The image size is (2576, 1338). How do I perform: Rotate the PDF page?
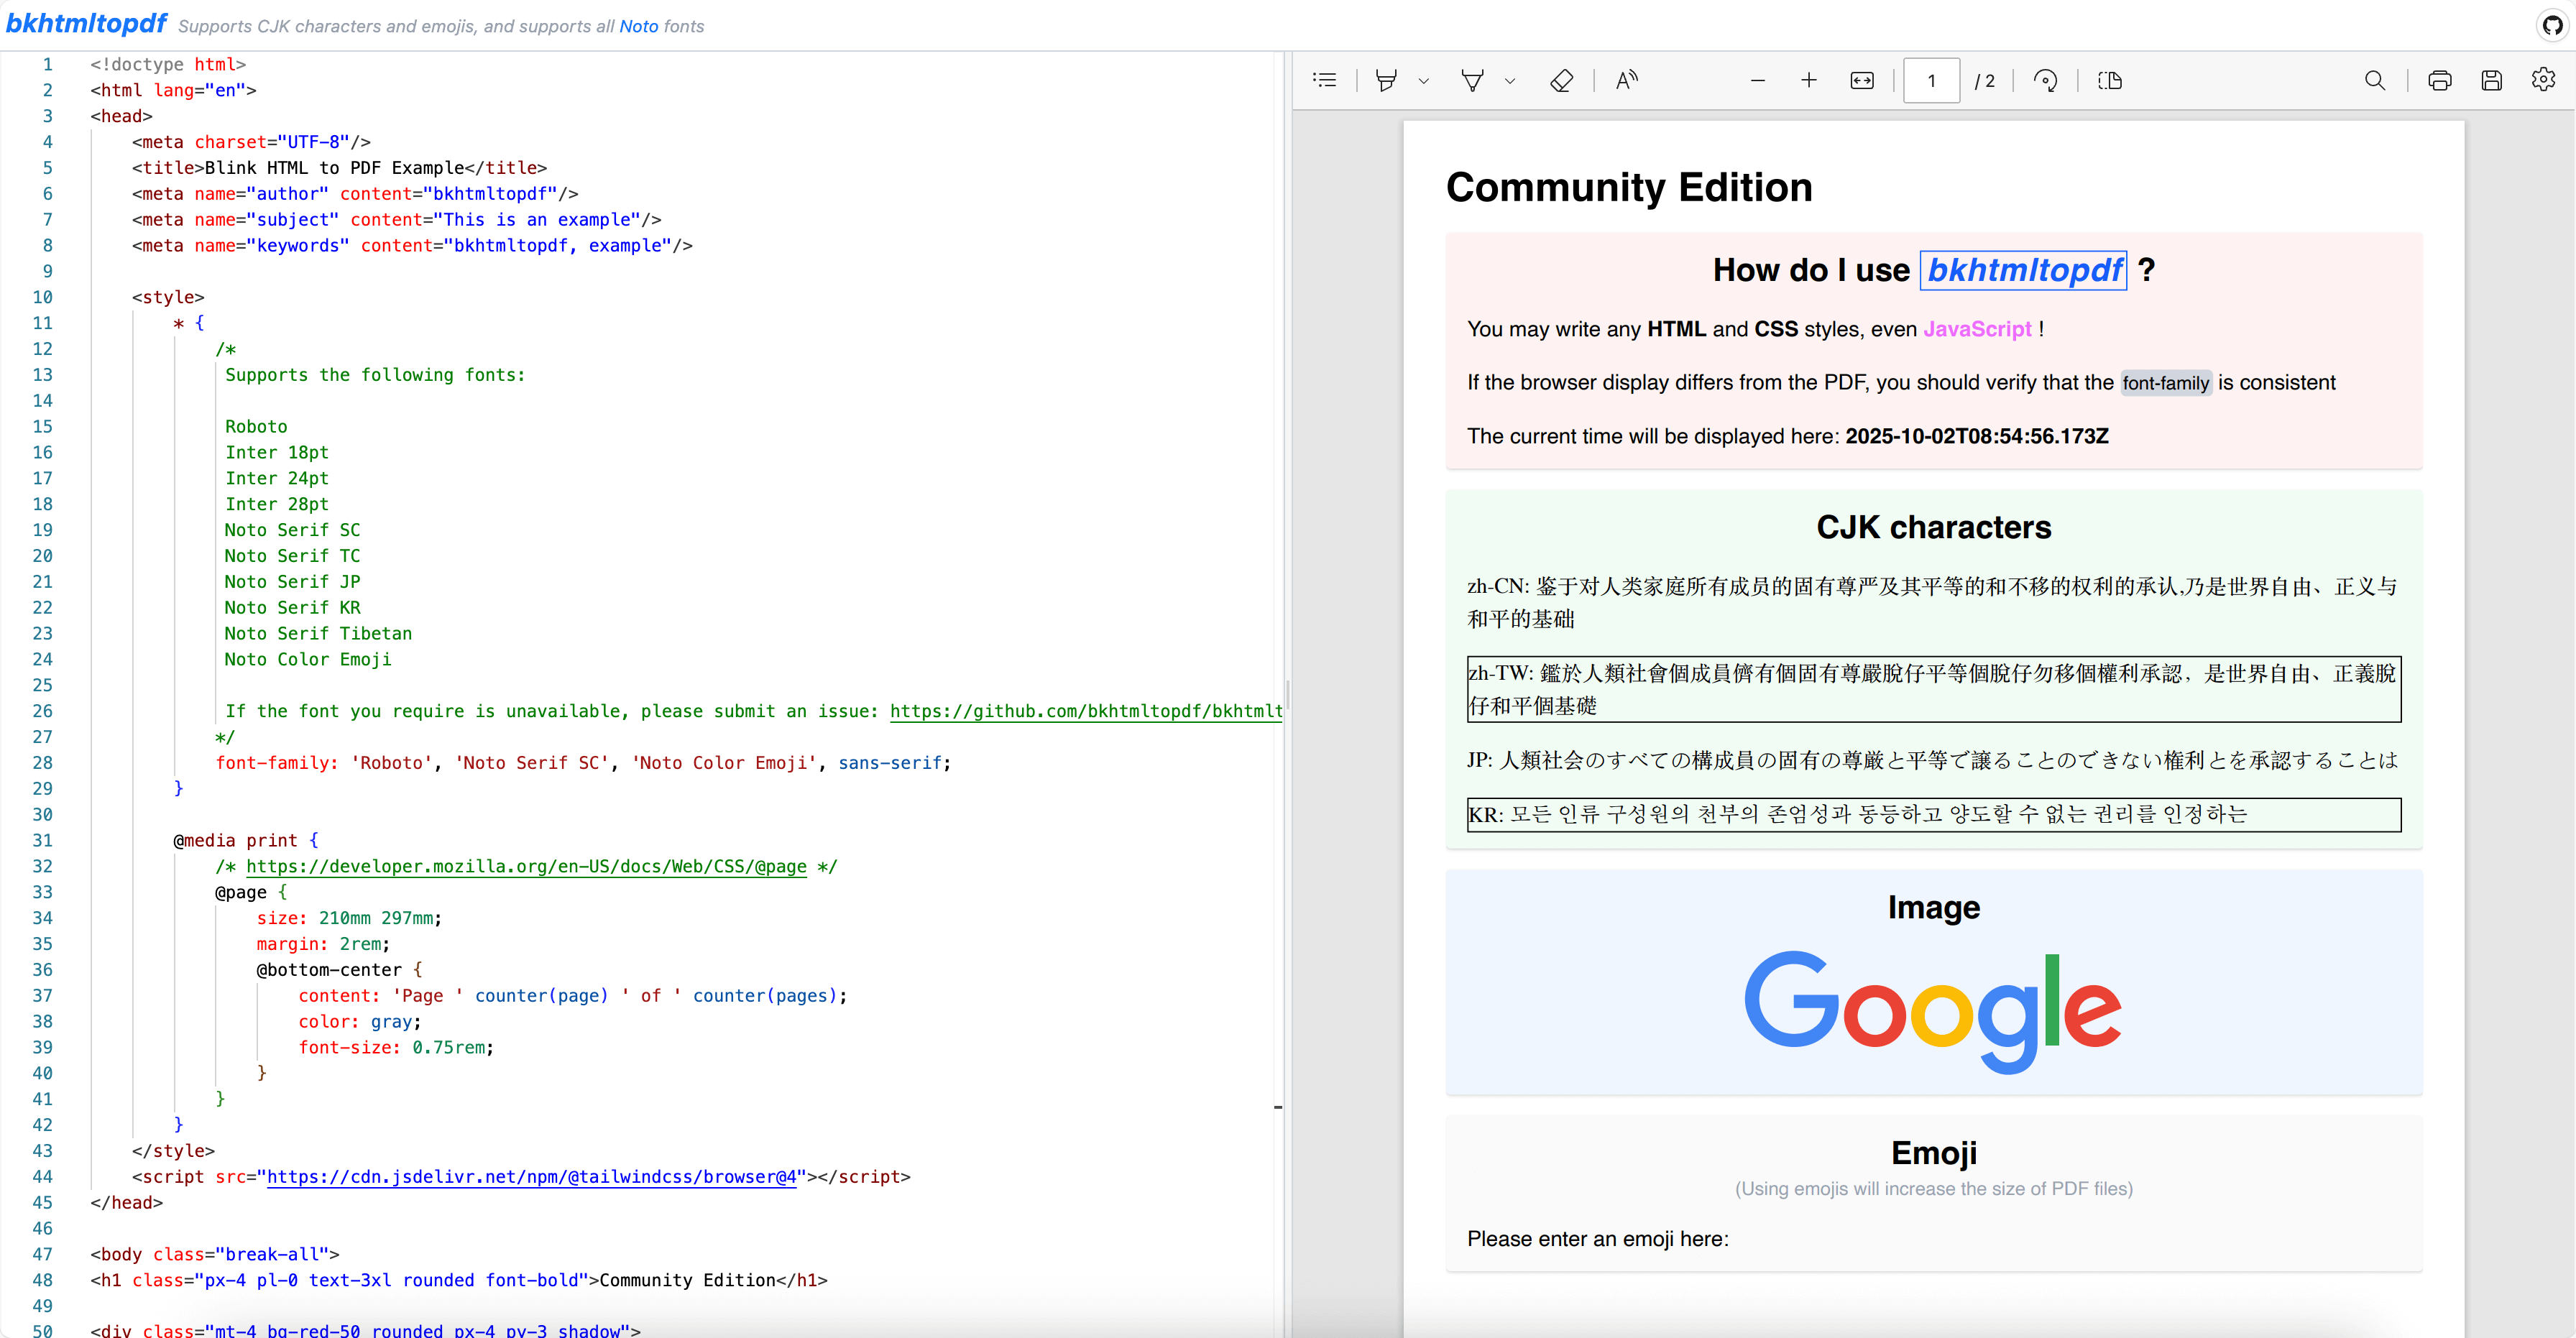coord(2046,80)
